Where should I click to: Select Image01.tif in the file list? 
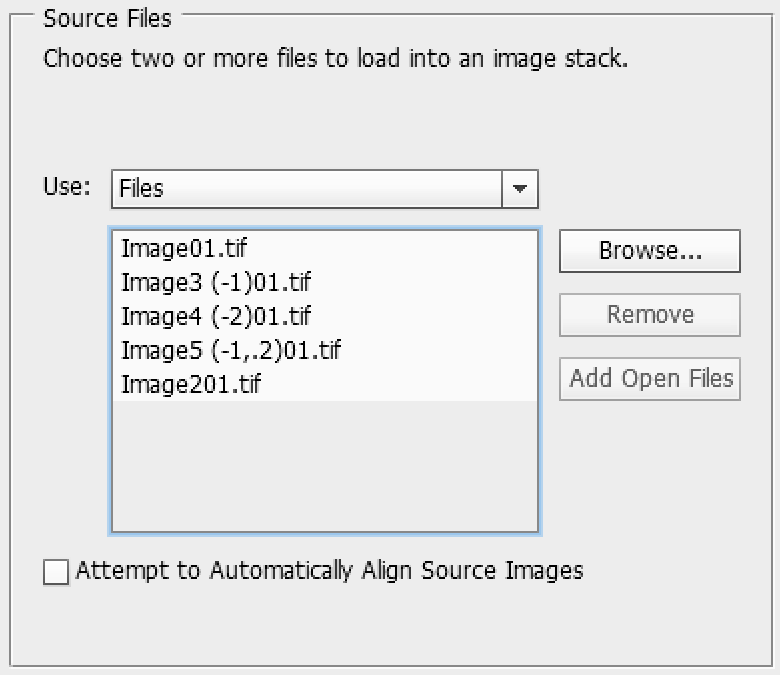coord(325,248)
